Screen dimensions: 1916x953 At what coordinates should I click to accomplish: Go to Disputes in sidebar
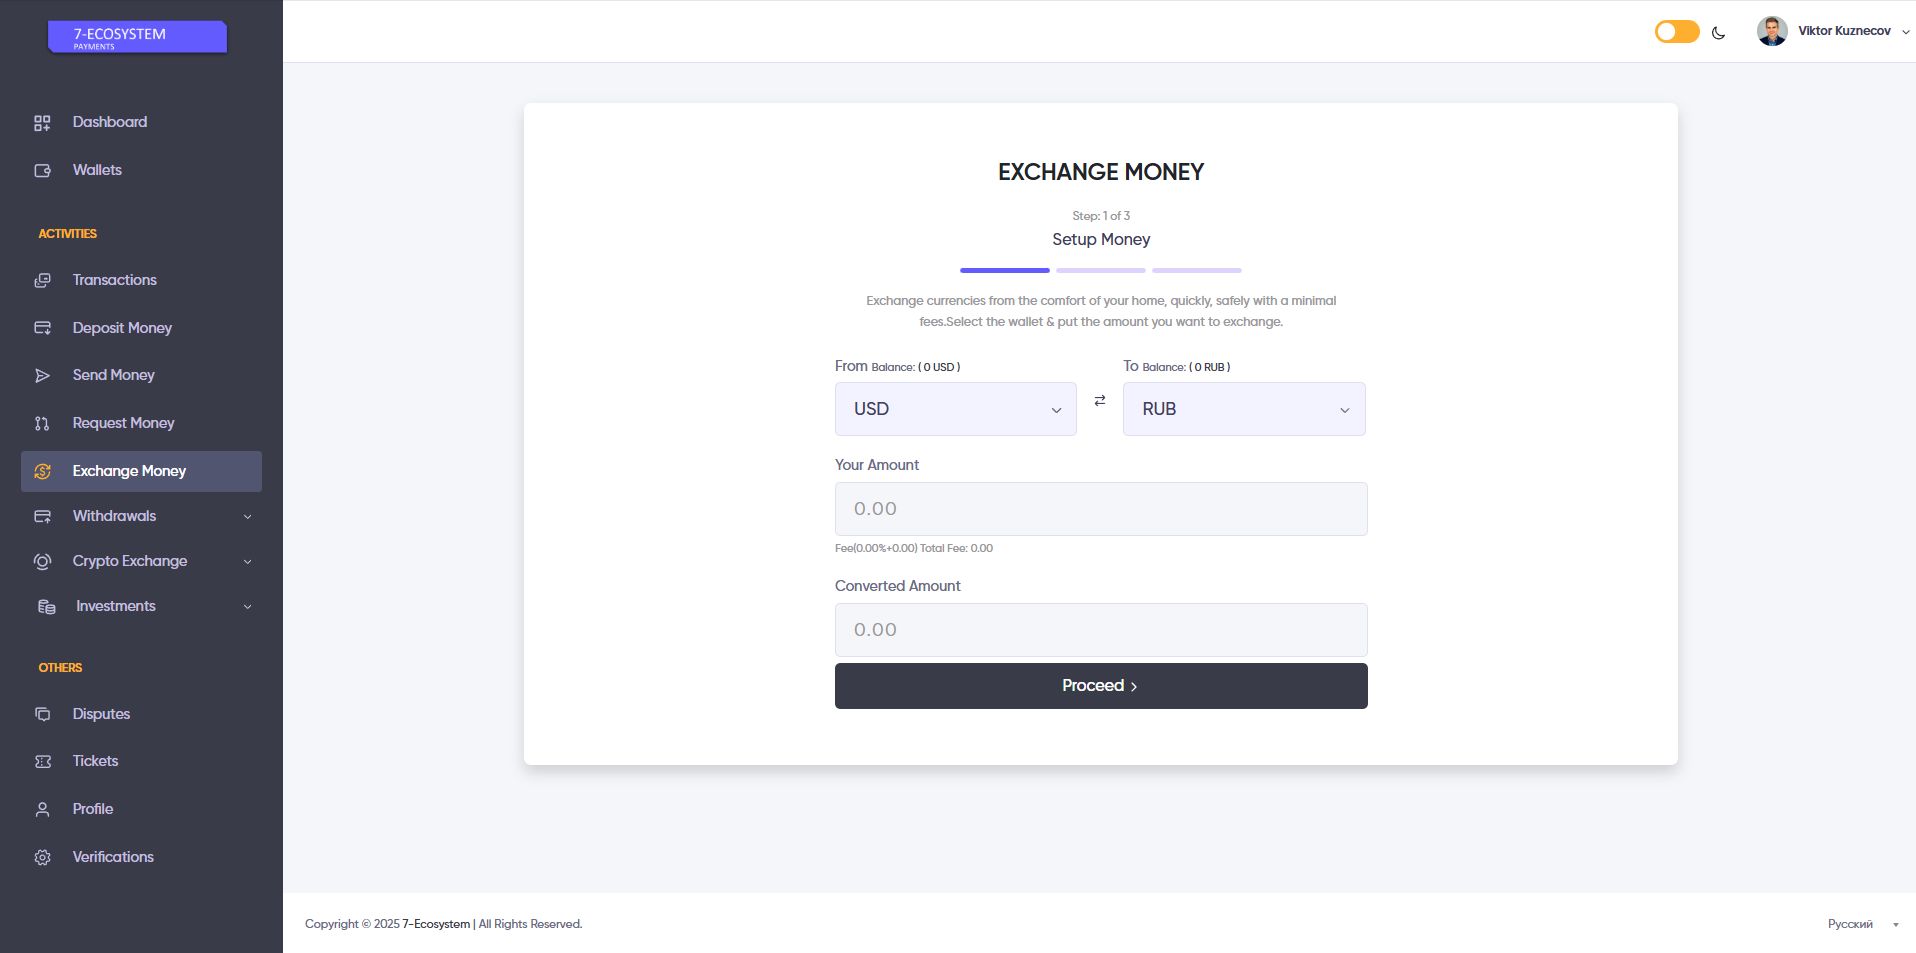tap(101, 714)
